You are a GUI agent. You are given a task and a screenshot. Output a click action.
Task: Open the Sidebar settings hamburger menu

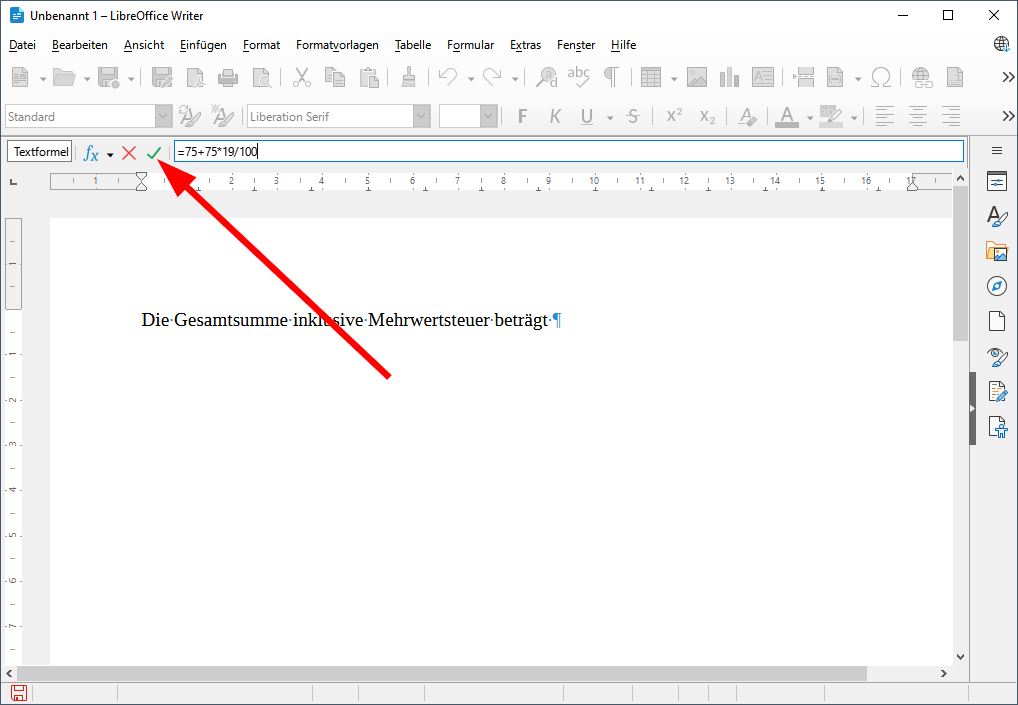pos(996,151)
